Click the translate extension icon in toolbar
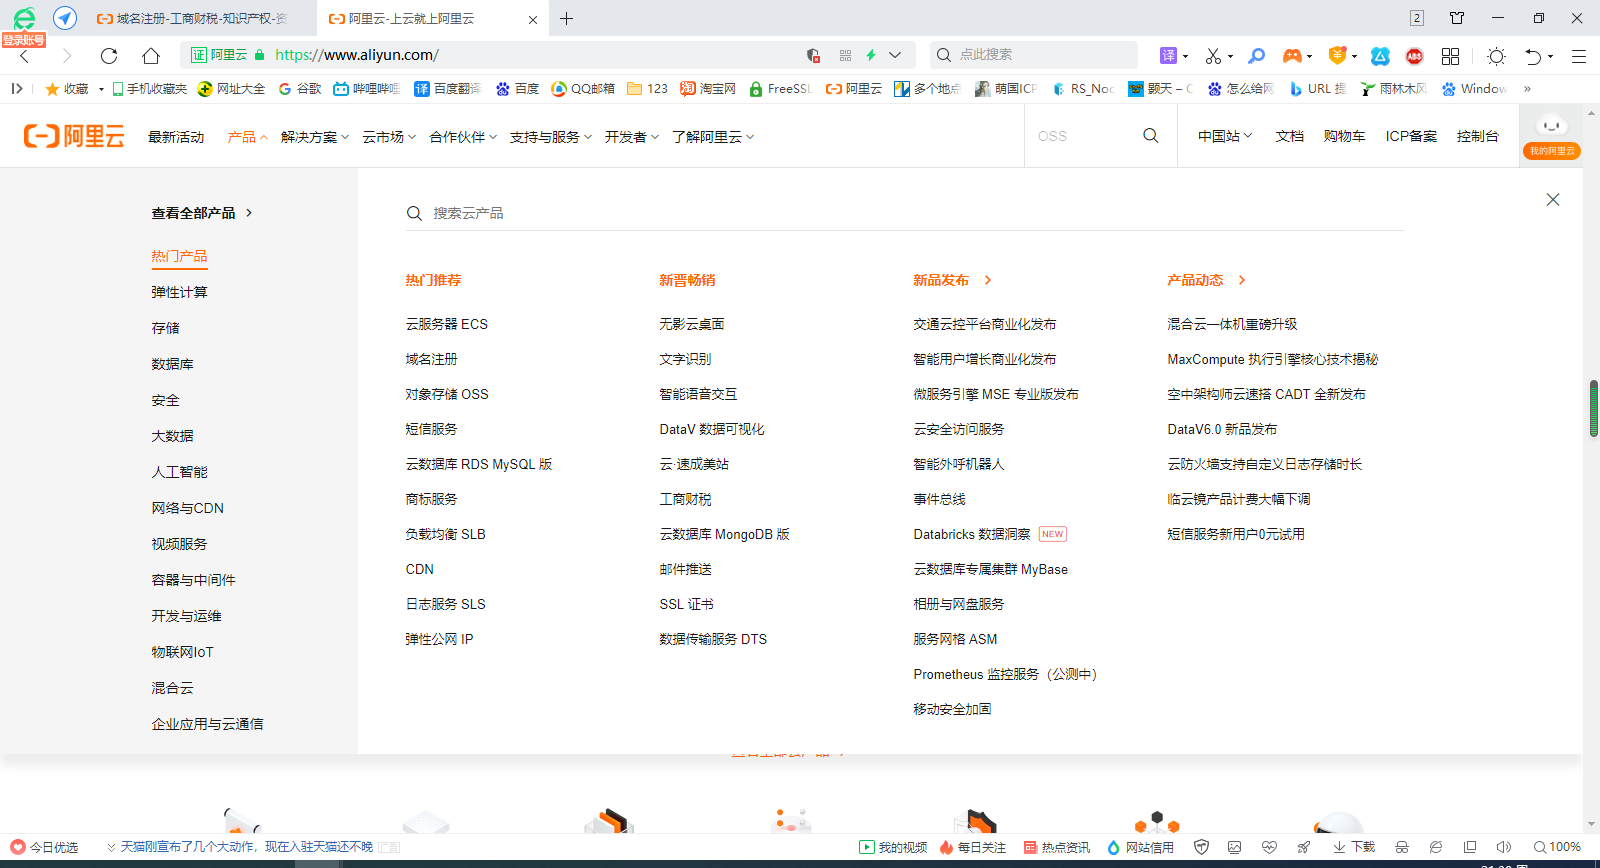The width and height of the screenshot is (1600, 868). pos(1168,56)
